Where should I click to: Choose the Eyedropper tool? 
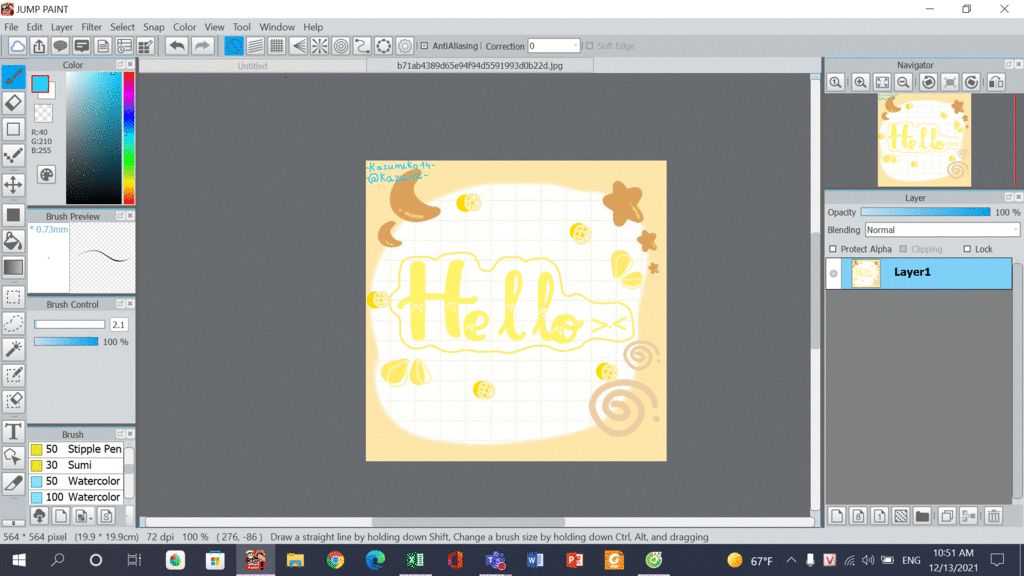[x=13, y=484]
